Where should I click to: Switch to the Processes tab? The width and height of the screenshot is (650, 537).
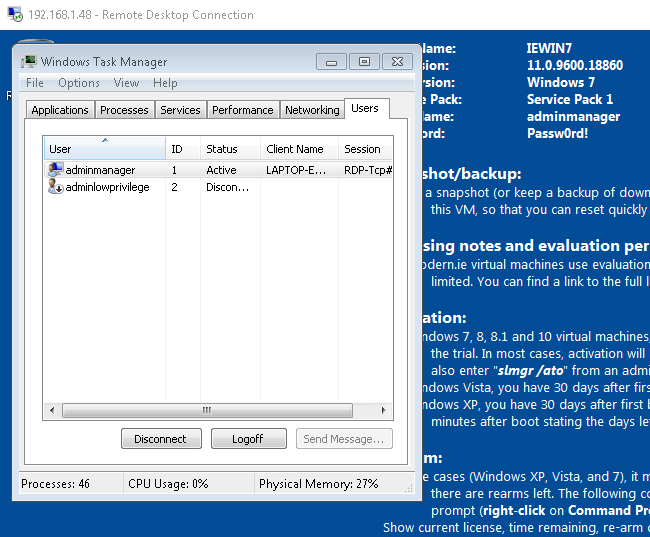point(124,110)
